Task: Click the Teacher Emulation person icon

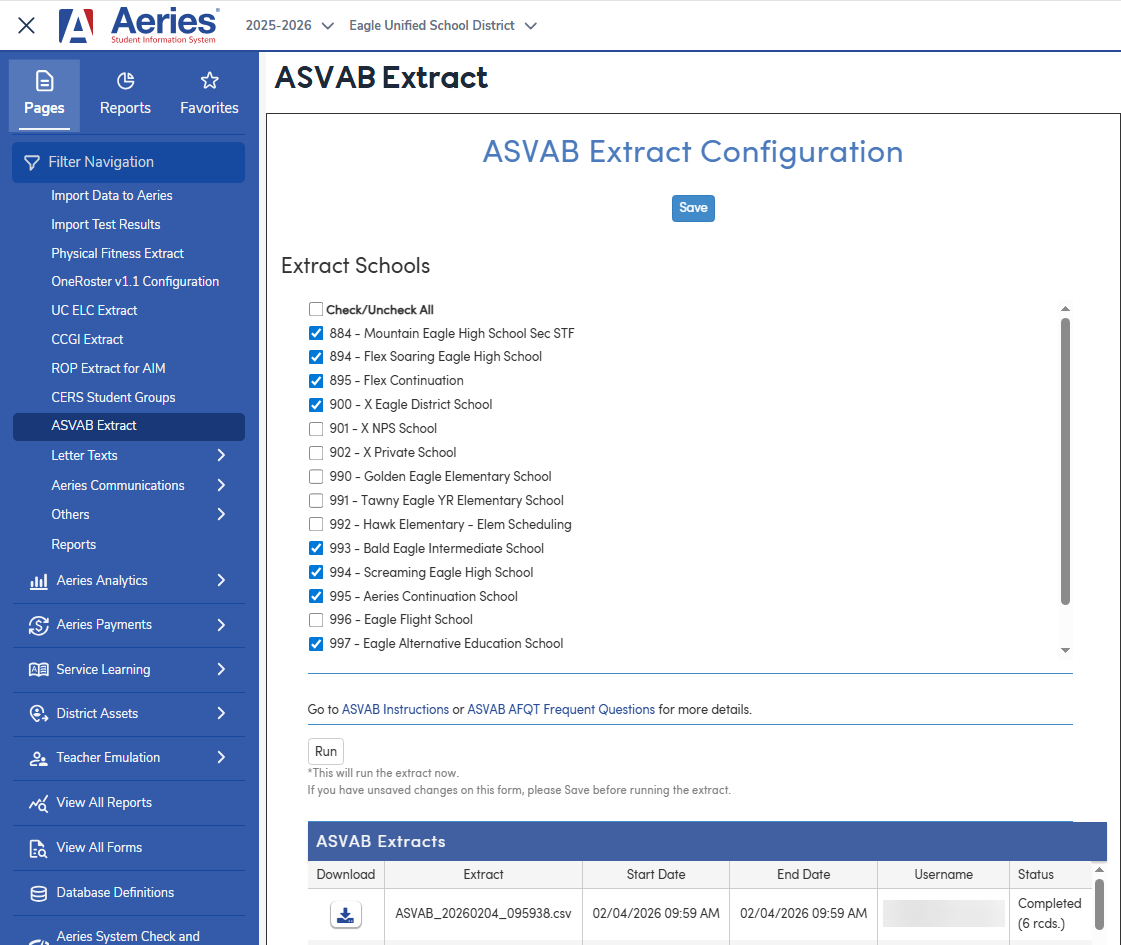Action: click(39, 758)
